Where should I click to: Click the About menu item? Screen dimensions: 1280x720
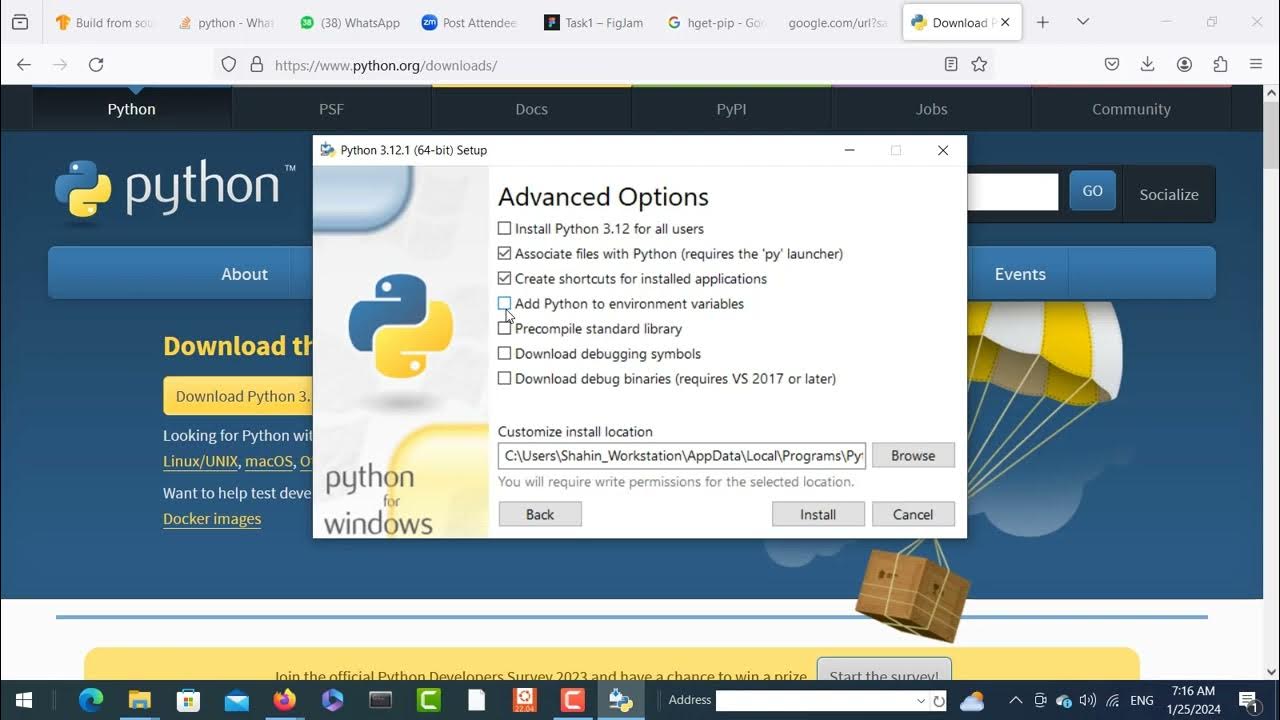[244, 274]
